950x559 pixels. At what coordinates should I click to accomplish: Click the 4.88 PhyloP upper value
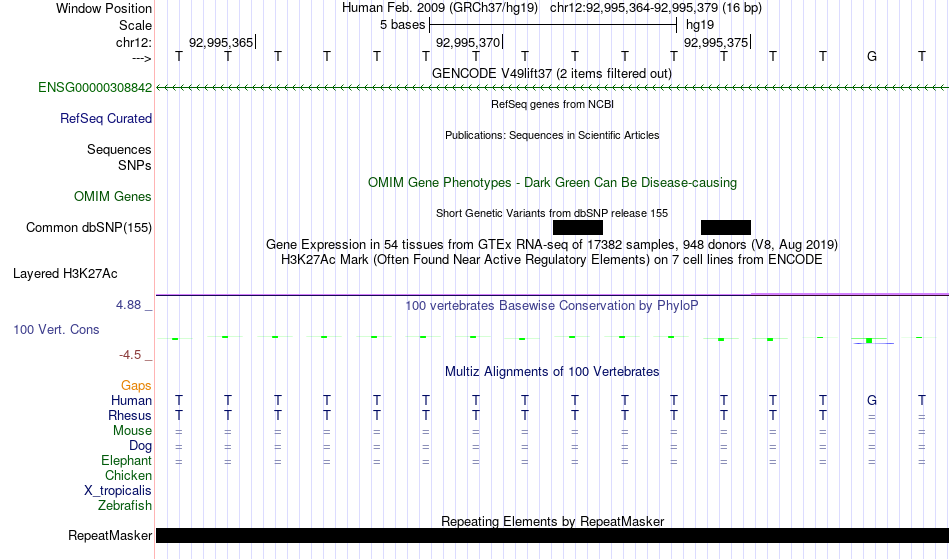click(x=128, y=305)
